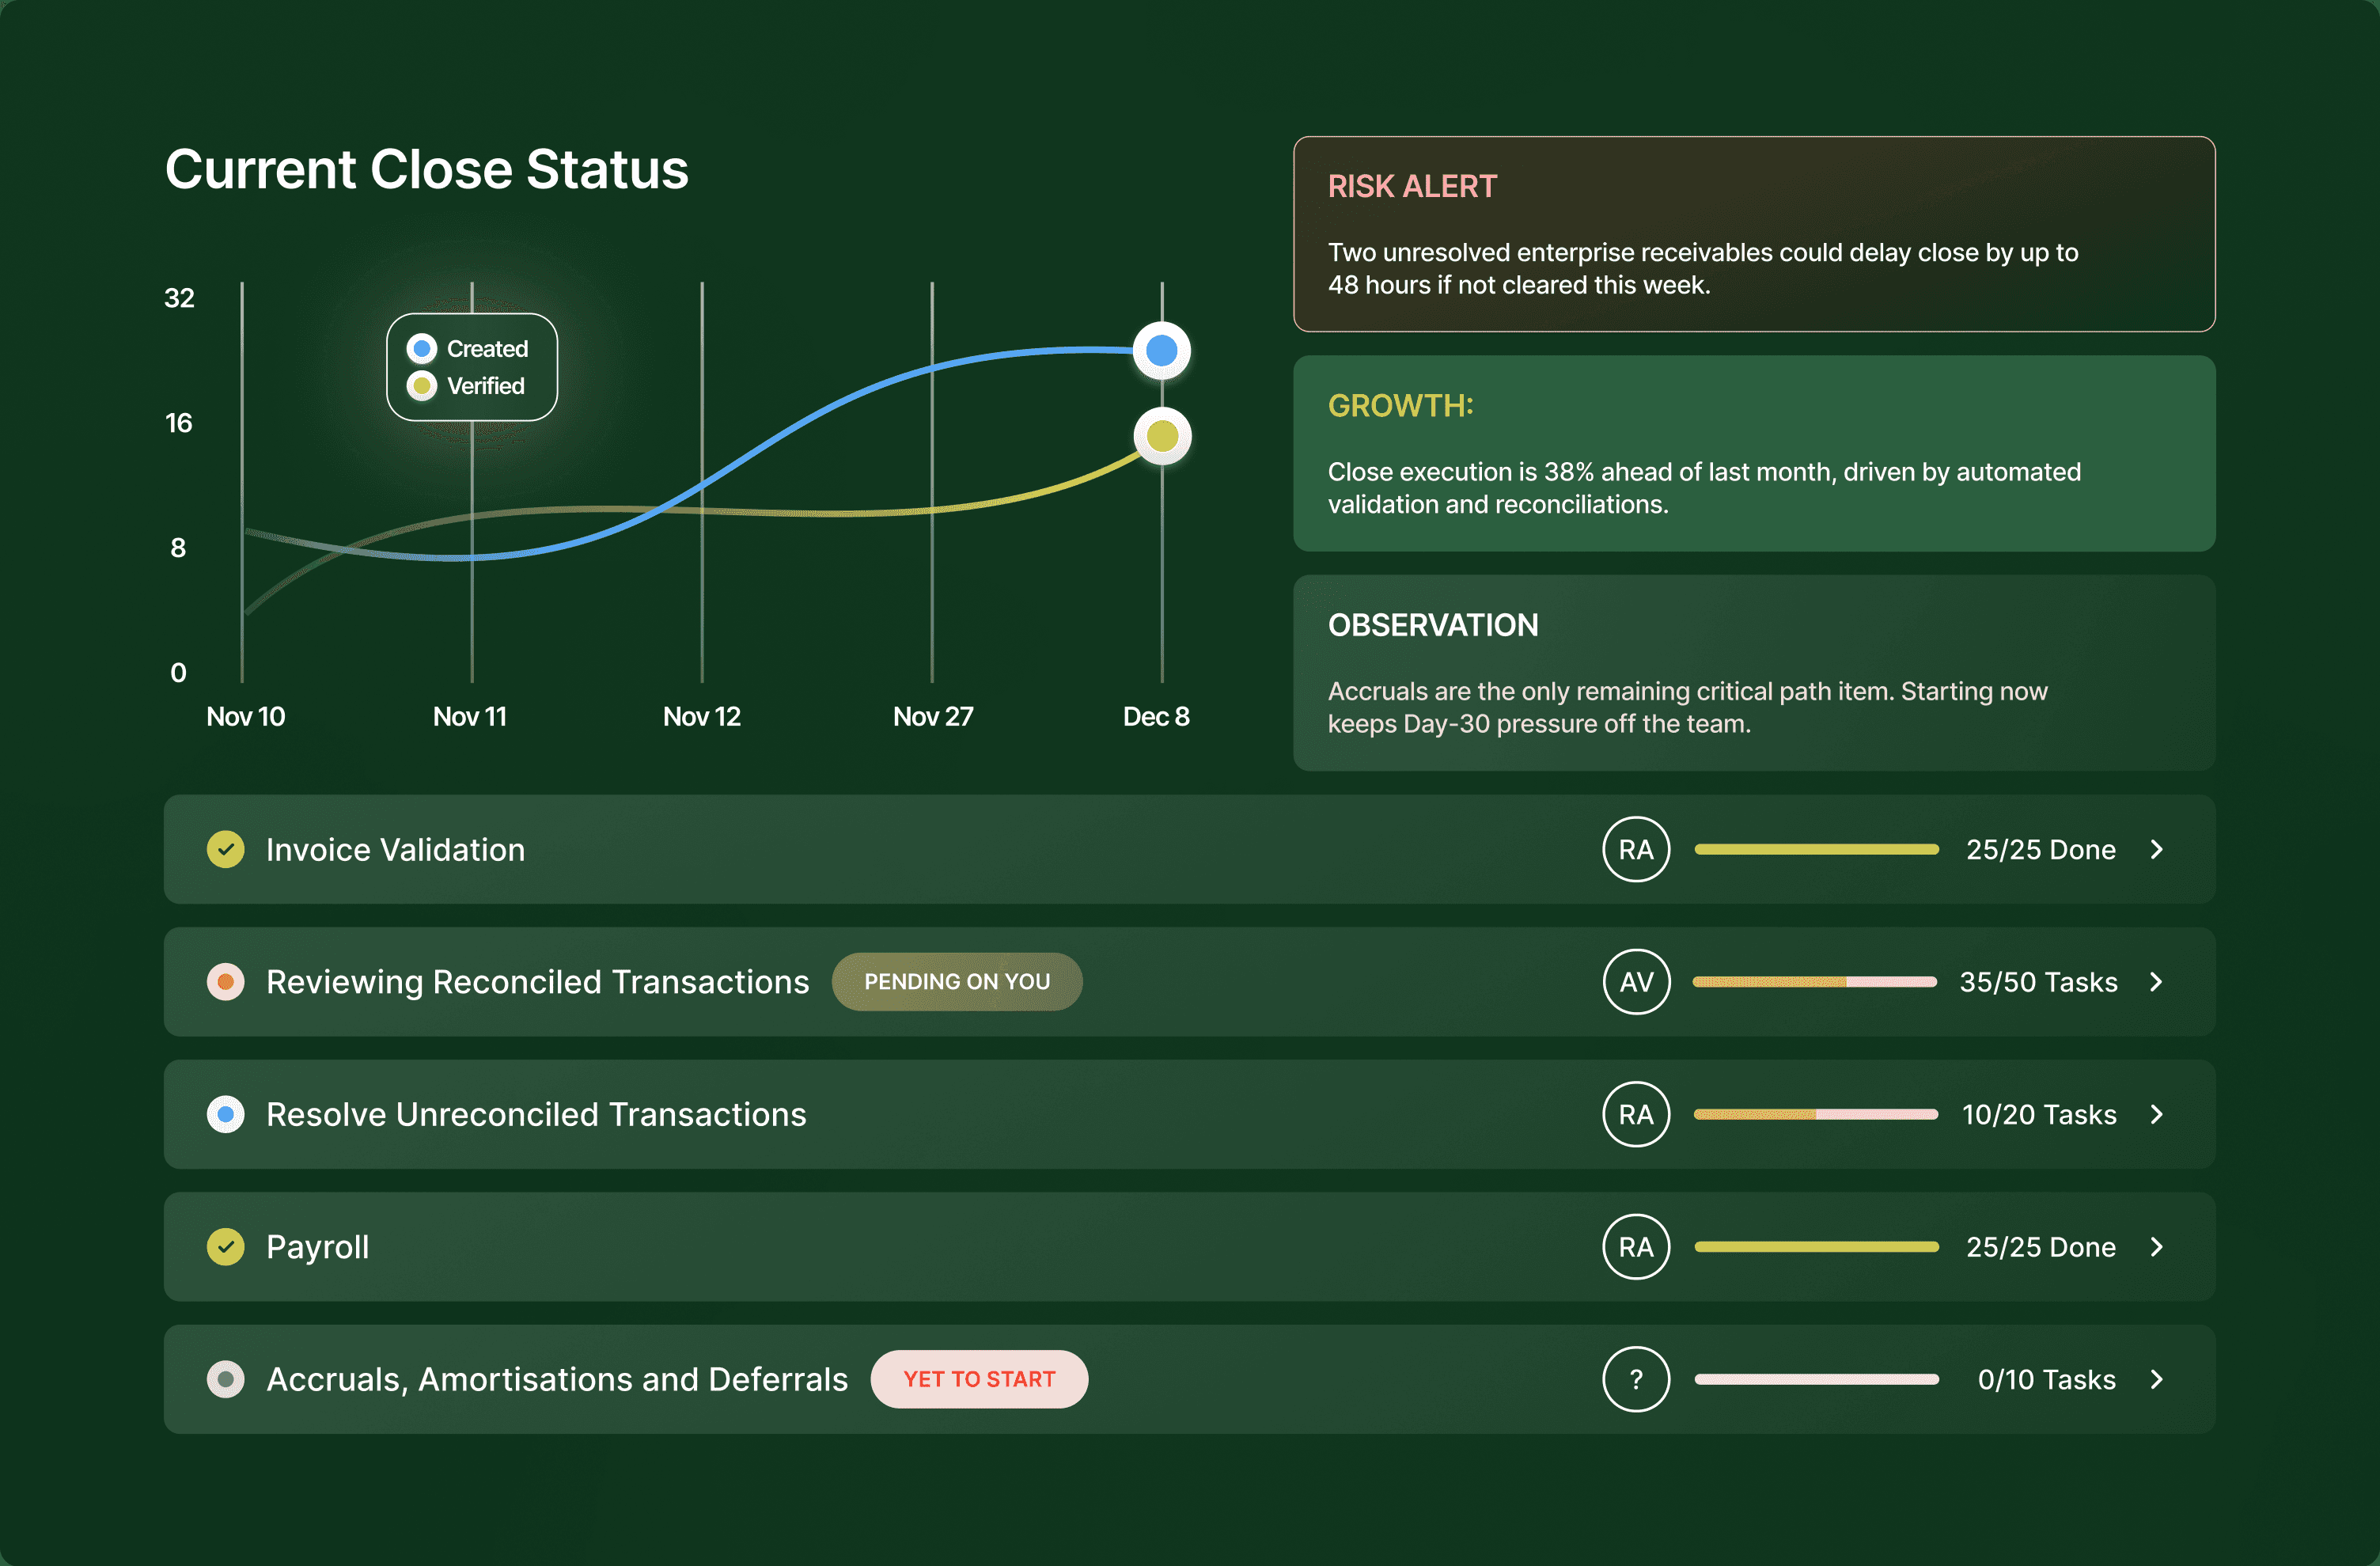Screen dimensions: 2380x1566
Task: Click the RA avatar on Invoice Validation row
Action: 1636,849
